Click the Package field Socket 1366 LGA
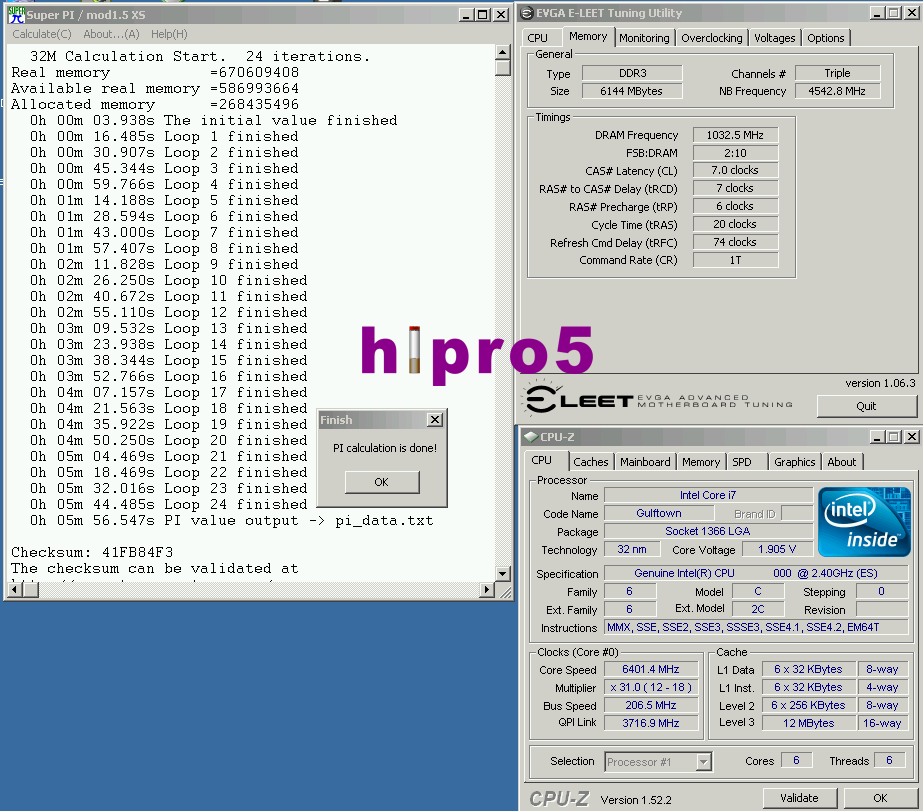Image resolution: width=923 pixels, height=811 pixels. [708, 531]
